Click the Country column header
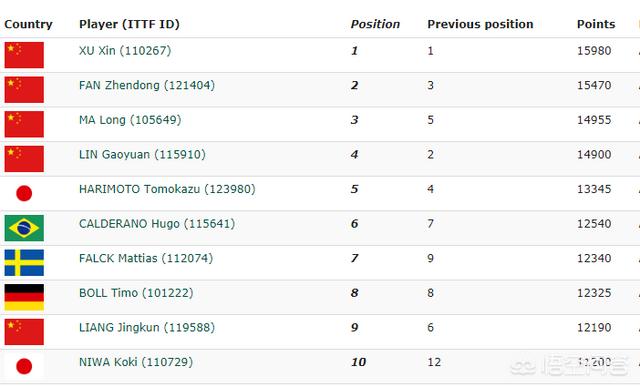The height and width of the screenshot is (387, 640). [28, 24]
